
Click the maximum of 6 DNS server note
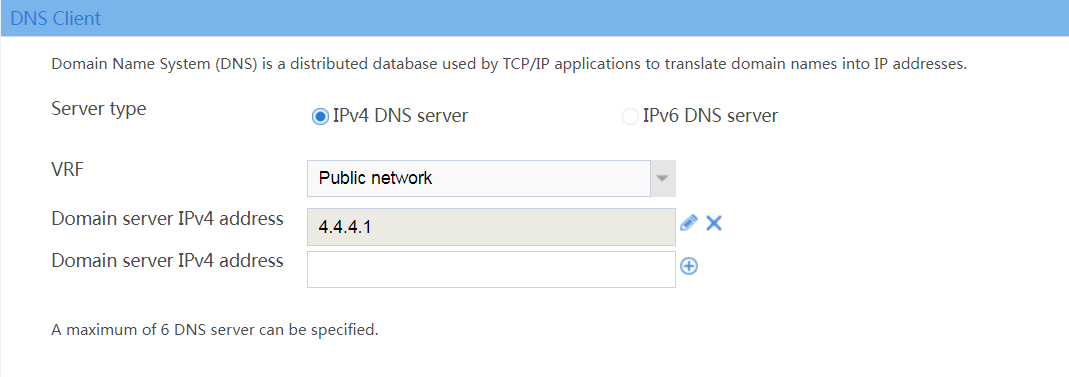215,331
